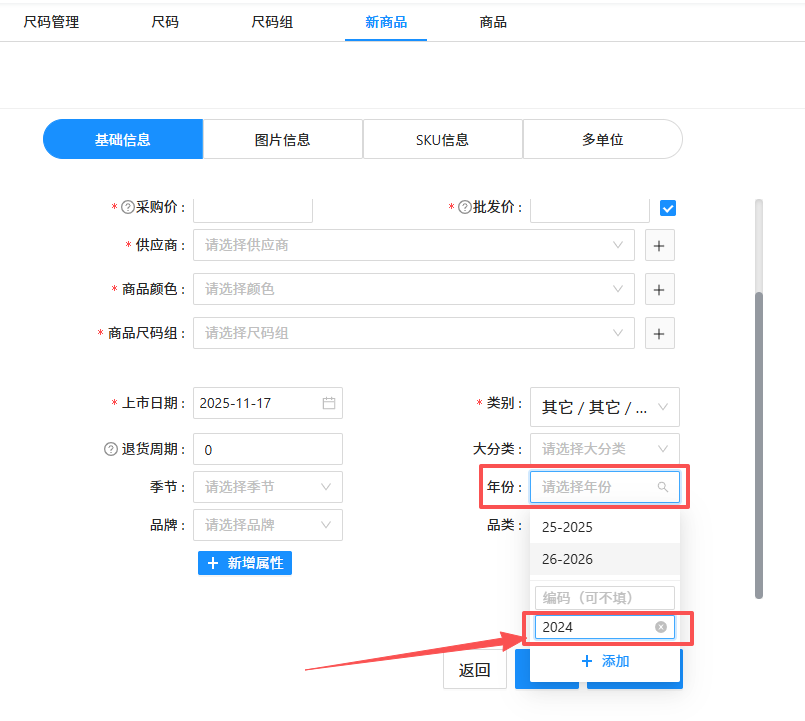805x721 pixels.
Task: Open the 品牌 dropdown
Action: 267,525
